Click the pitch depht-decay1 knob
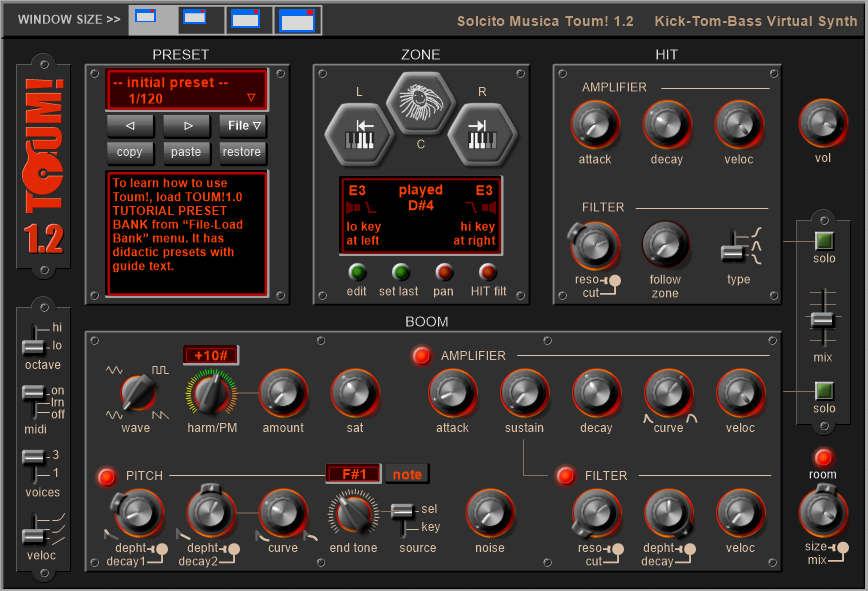The height and width of the screenshot is (591, 868). click(x=137, y=513)
